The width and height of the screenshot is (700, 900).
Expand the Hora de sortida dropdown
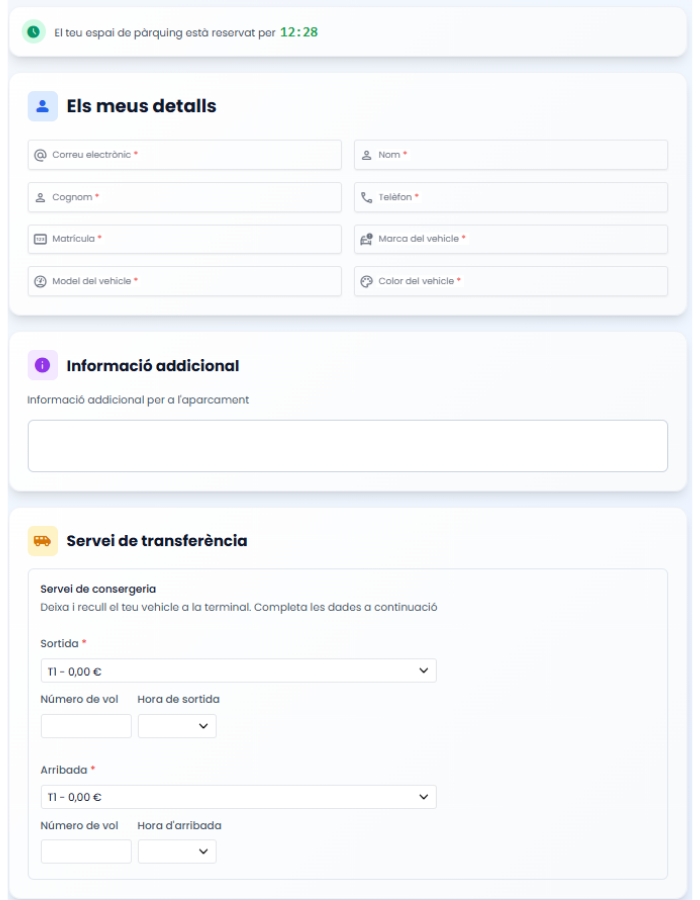(177, 726)
